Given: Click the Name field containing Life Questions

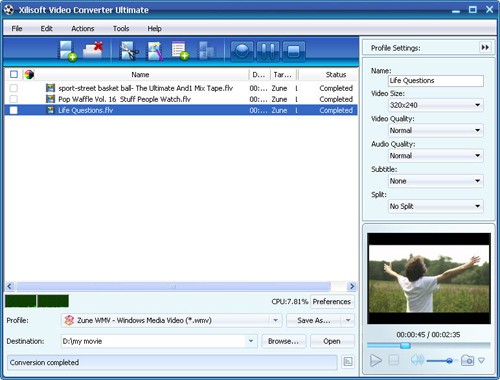Looking at the screenshot, I should tap(436, 80).
